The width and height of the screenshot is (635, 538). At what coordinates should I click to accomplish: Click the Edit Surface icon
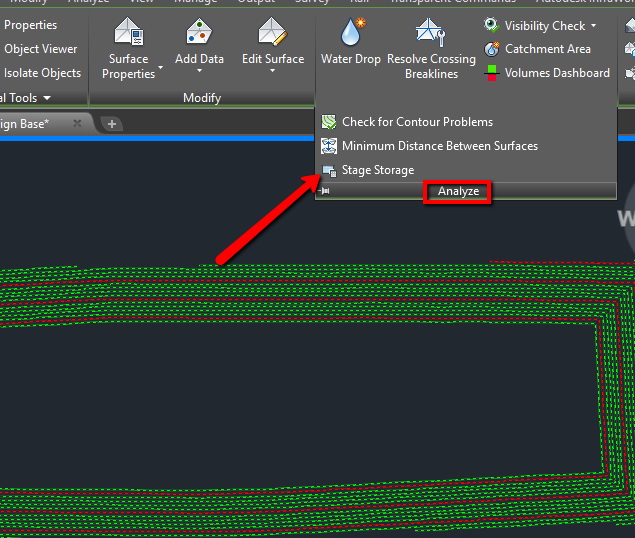coord(273,31)
